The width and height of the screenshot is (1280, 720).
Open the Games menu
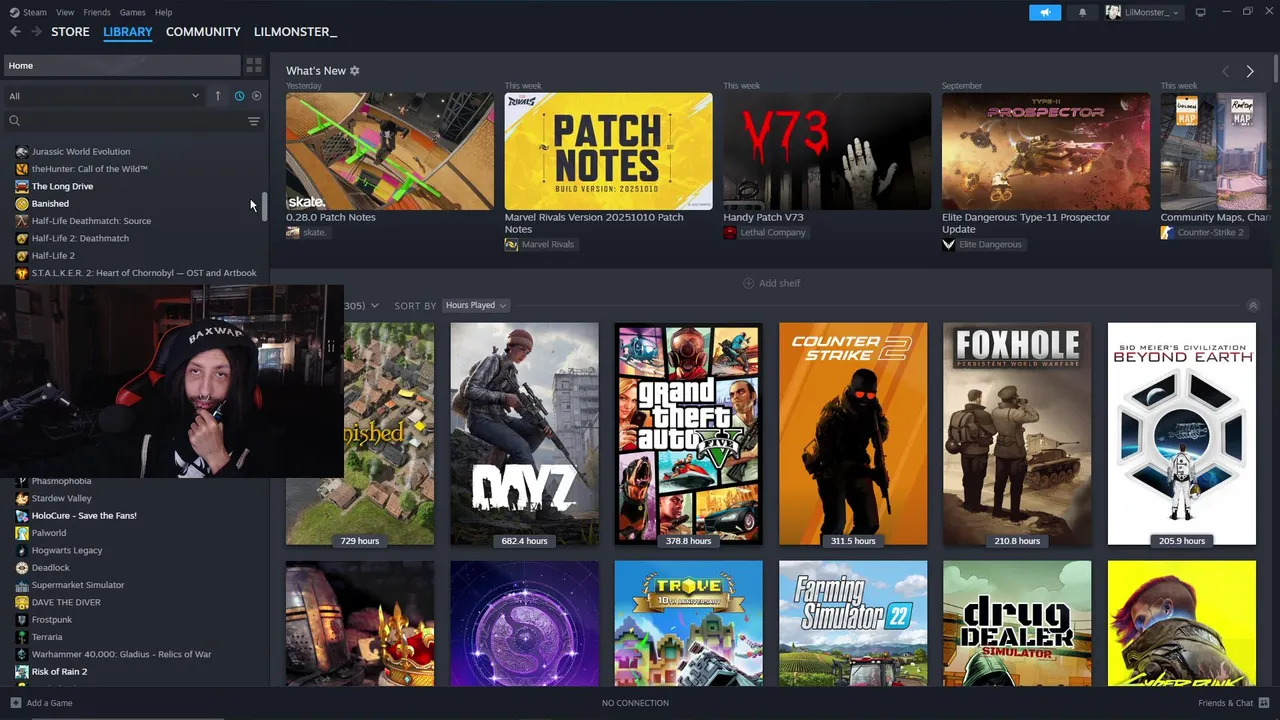(132, 12)
